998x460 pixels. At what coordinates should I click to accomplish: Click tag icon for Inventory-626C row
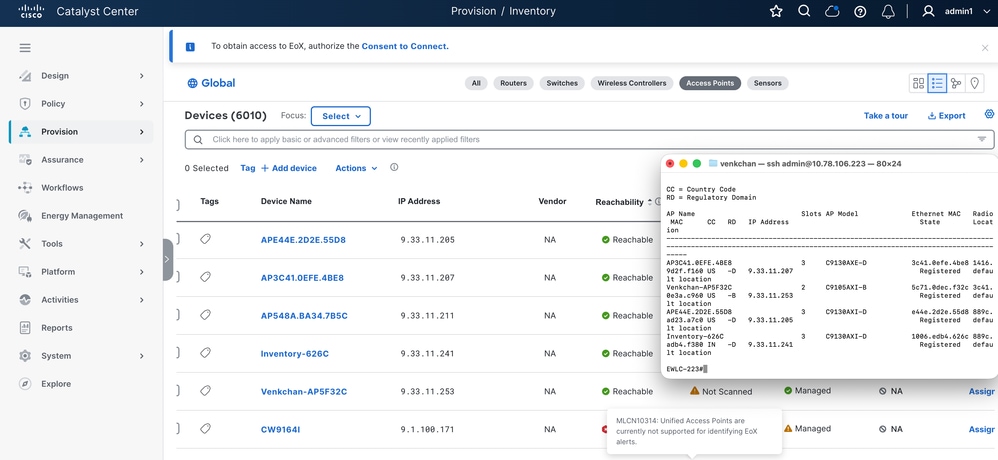(x=205, y=352)
